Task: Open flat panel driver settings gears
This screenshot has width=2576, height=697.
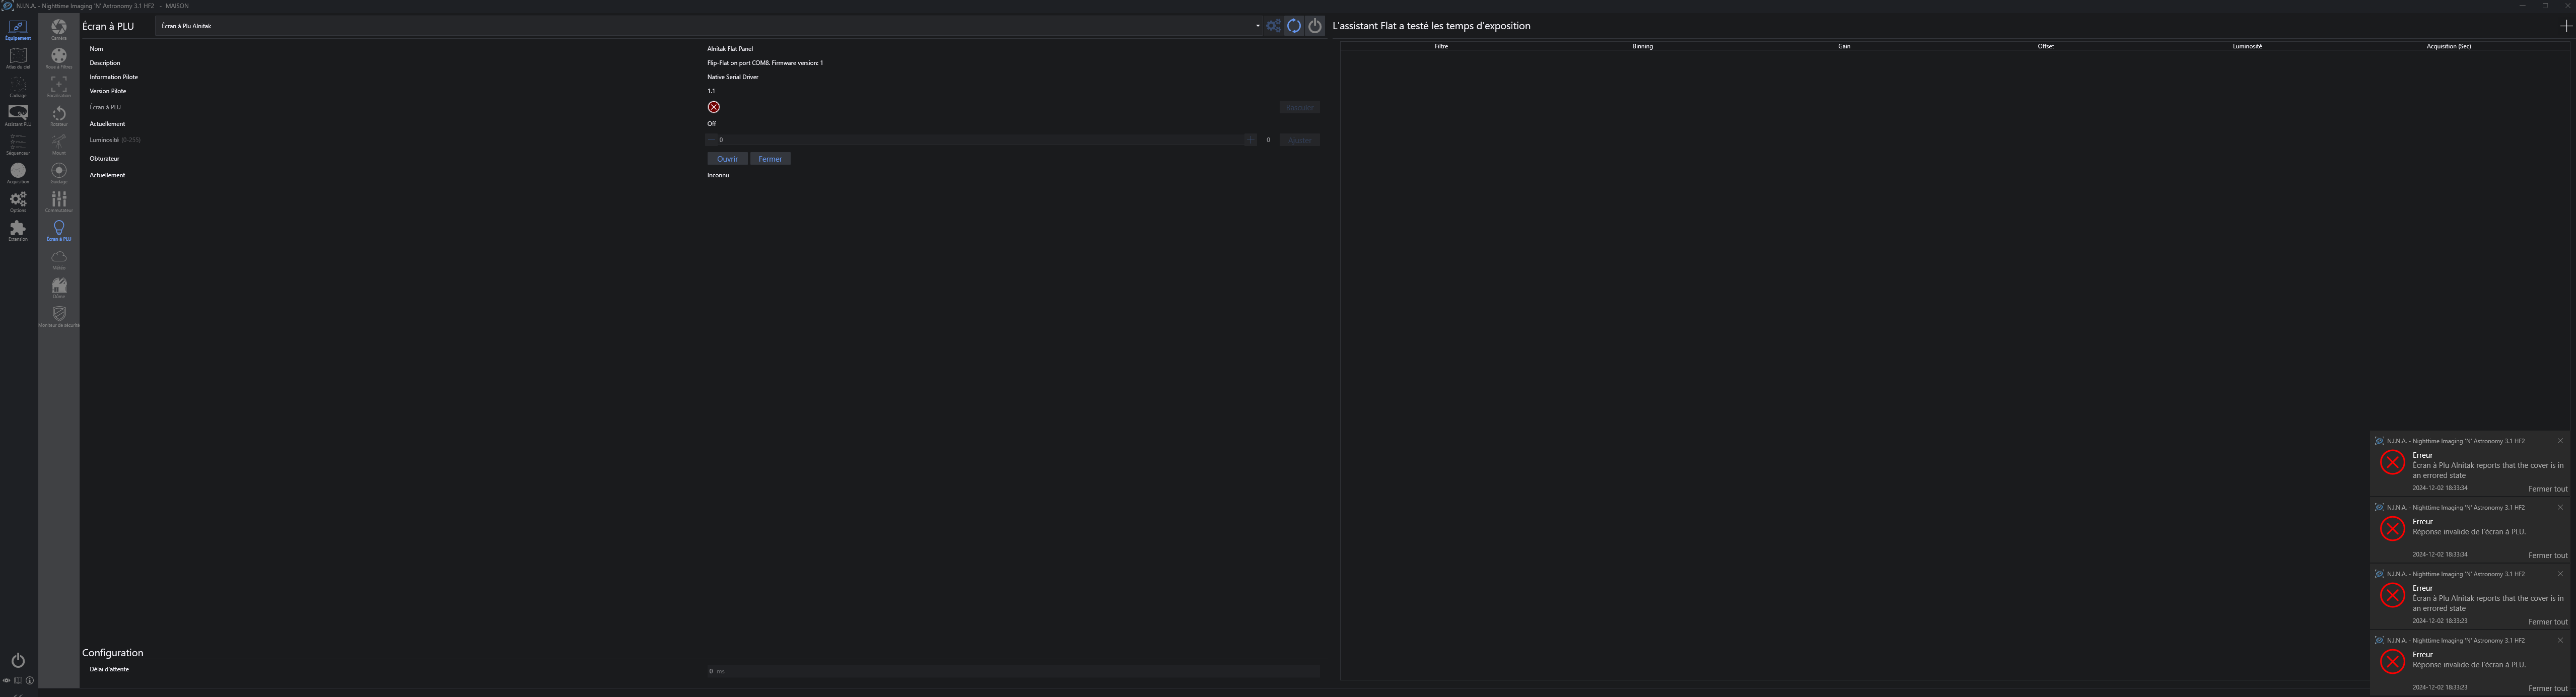Action: click(x=1273, y=26)
